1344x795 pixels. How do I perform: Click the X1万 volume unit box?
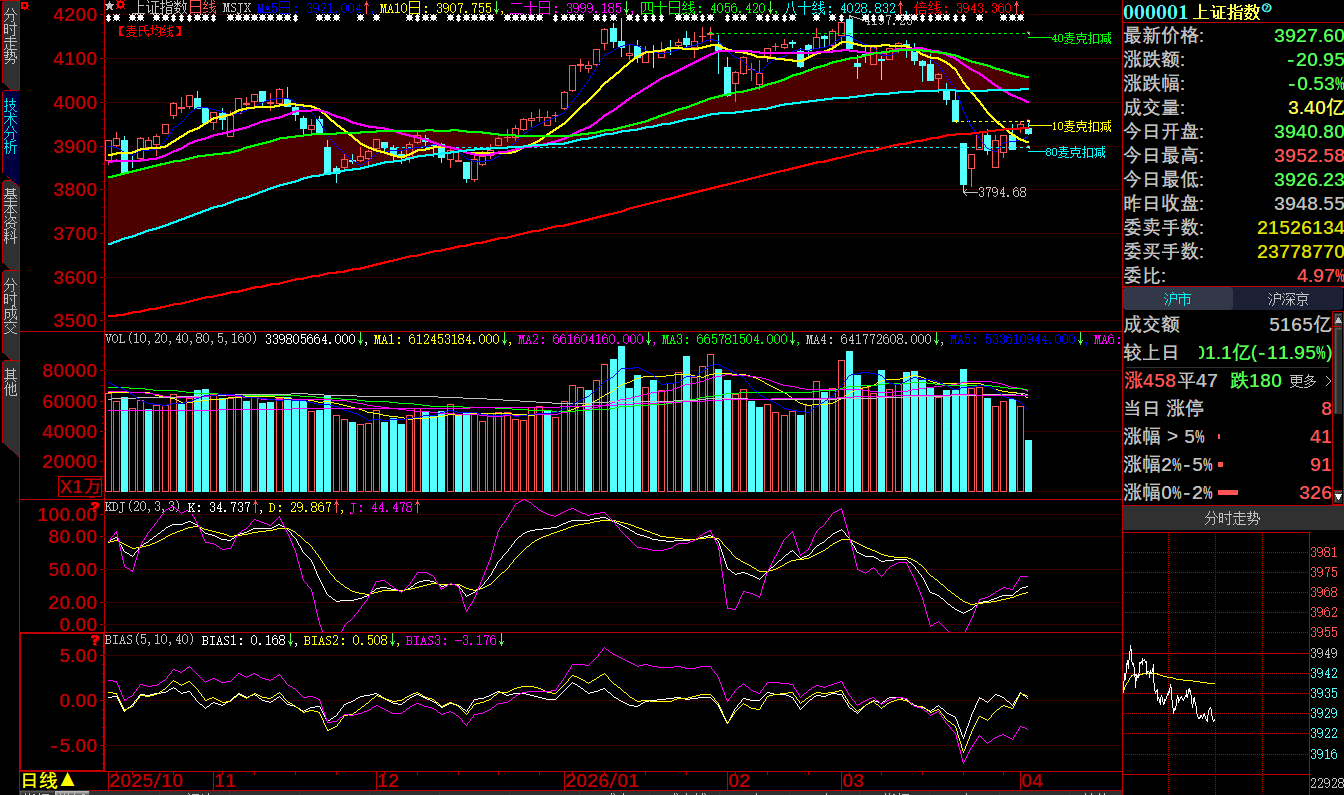tap(80, 487)
